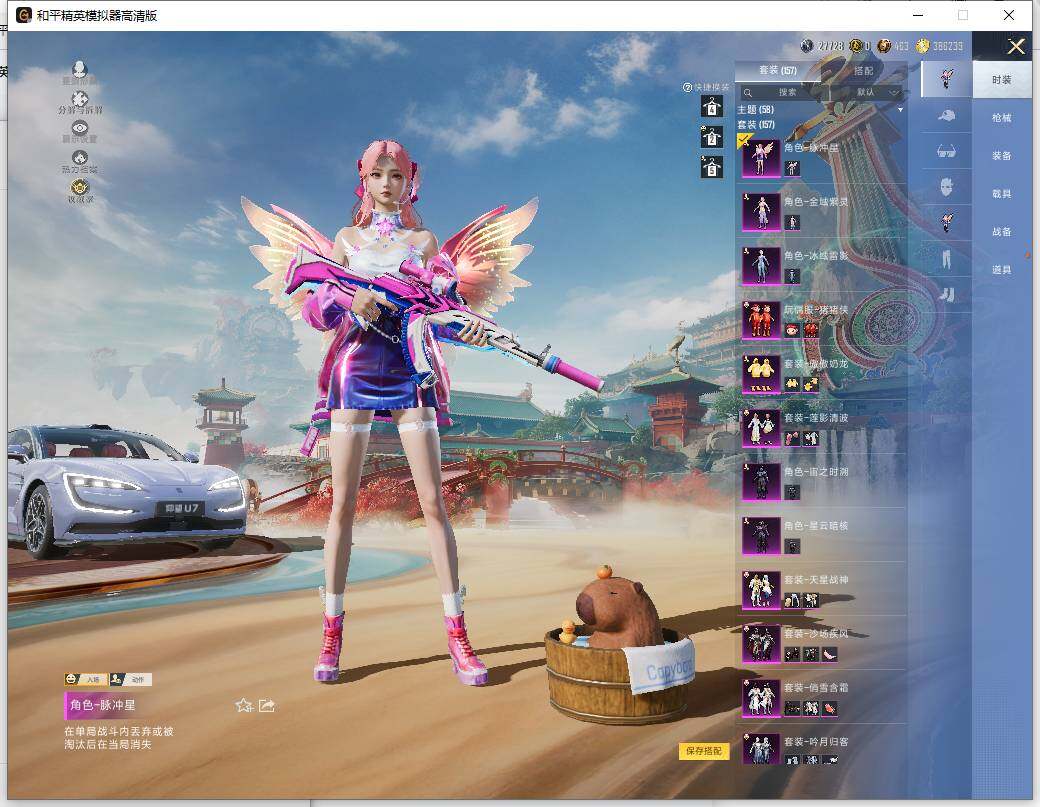1040x807 pixels.
Task: Select the 角色-宙之时溯 outfit thumbnail
Action: 761,482
